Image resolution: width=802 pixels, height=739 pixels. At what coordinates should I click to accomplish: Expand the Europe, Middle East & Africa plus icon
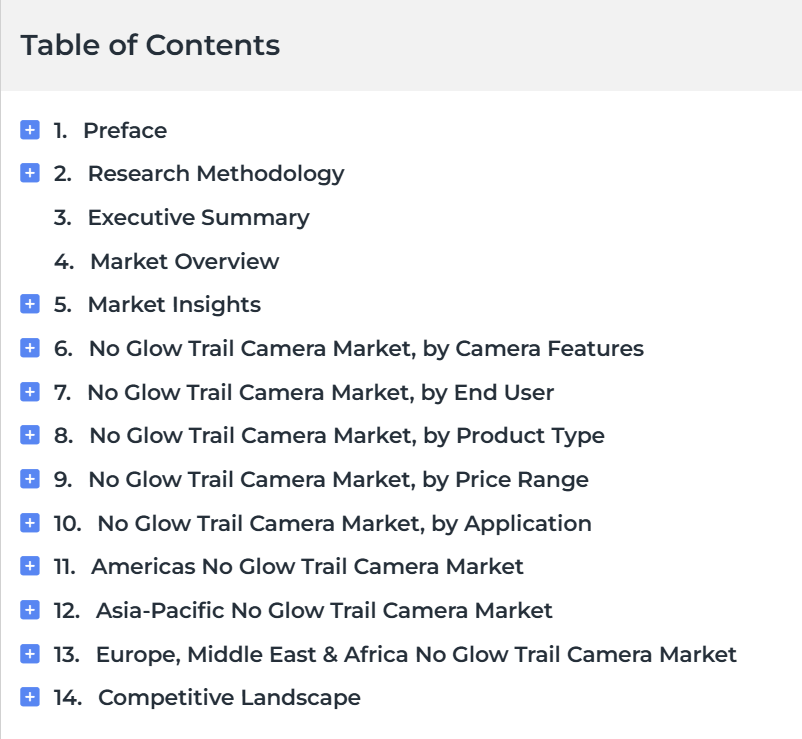tap(30, 654)
